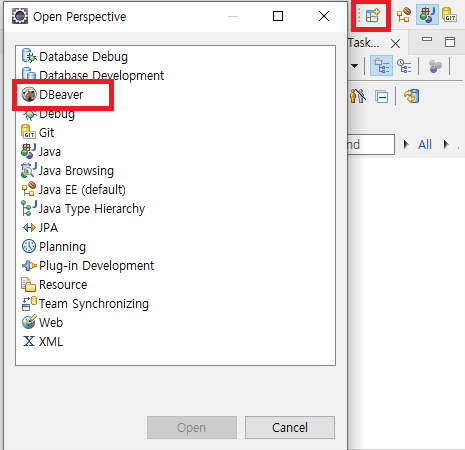Click the Git repository icon in list

[29, 132]
